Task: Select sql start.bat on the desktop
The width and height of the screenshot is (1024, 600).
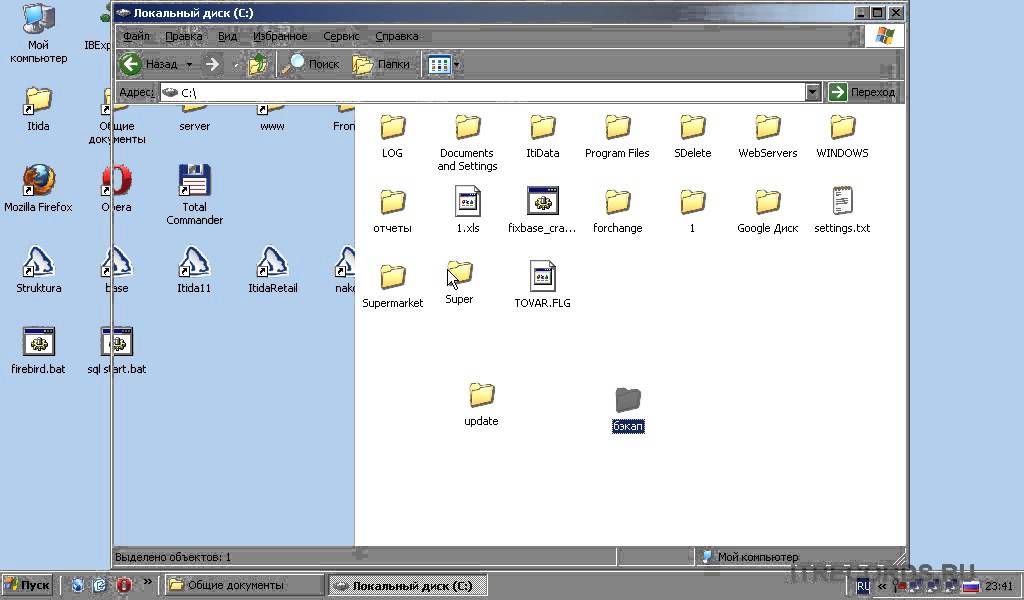Action: tap(117, 351)
